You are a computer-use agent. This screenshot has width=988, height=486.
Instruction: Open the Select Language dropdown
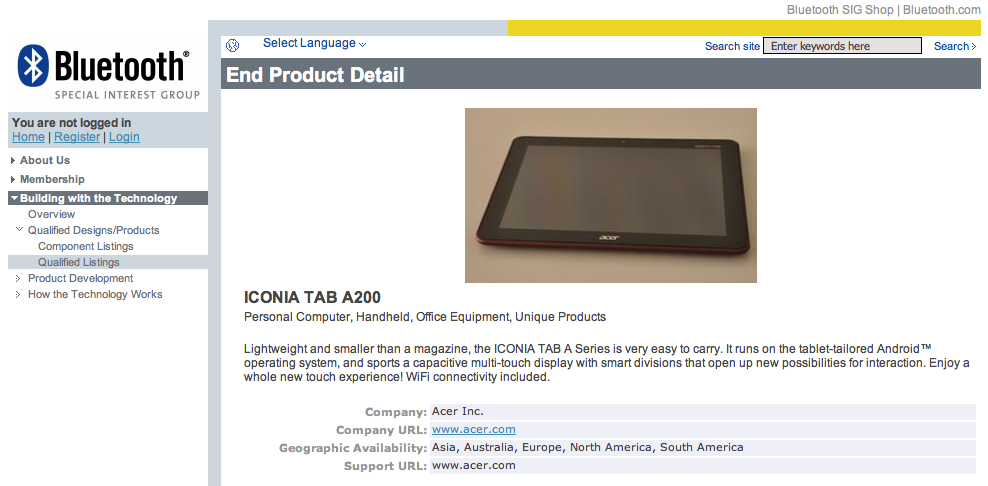(314, 43)
